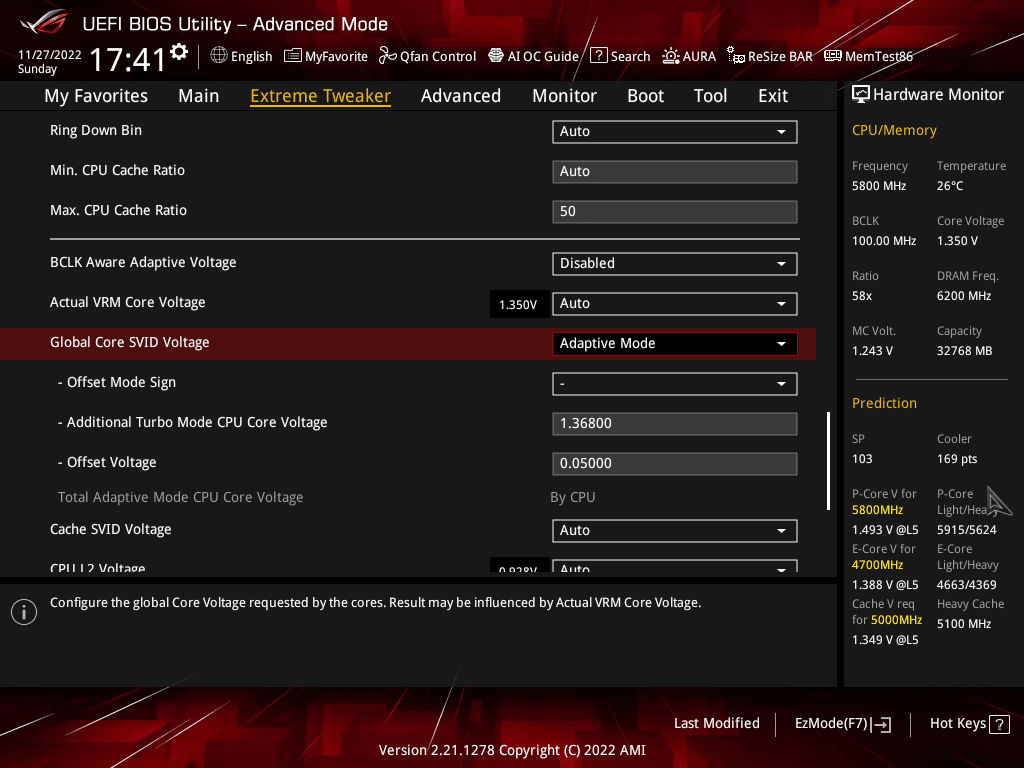
Task: Switch to the Boot tab
Action: coord(645,96)
